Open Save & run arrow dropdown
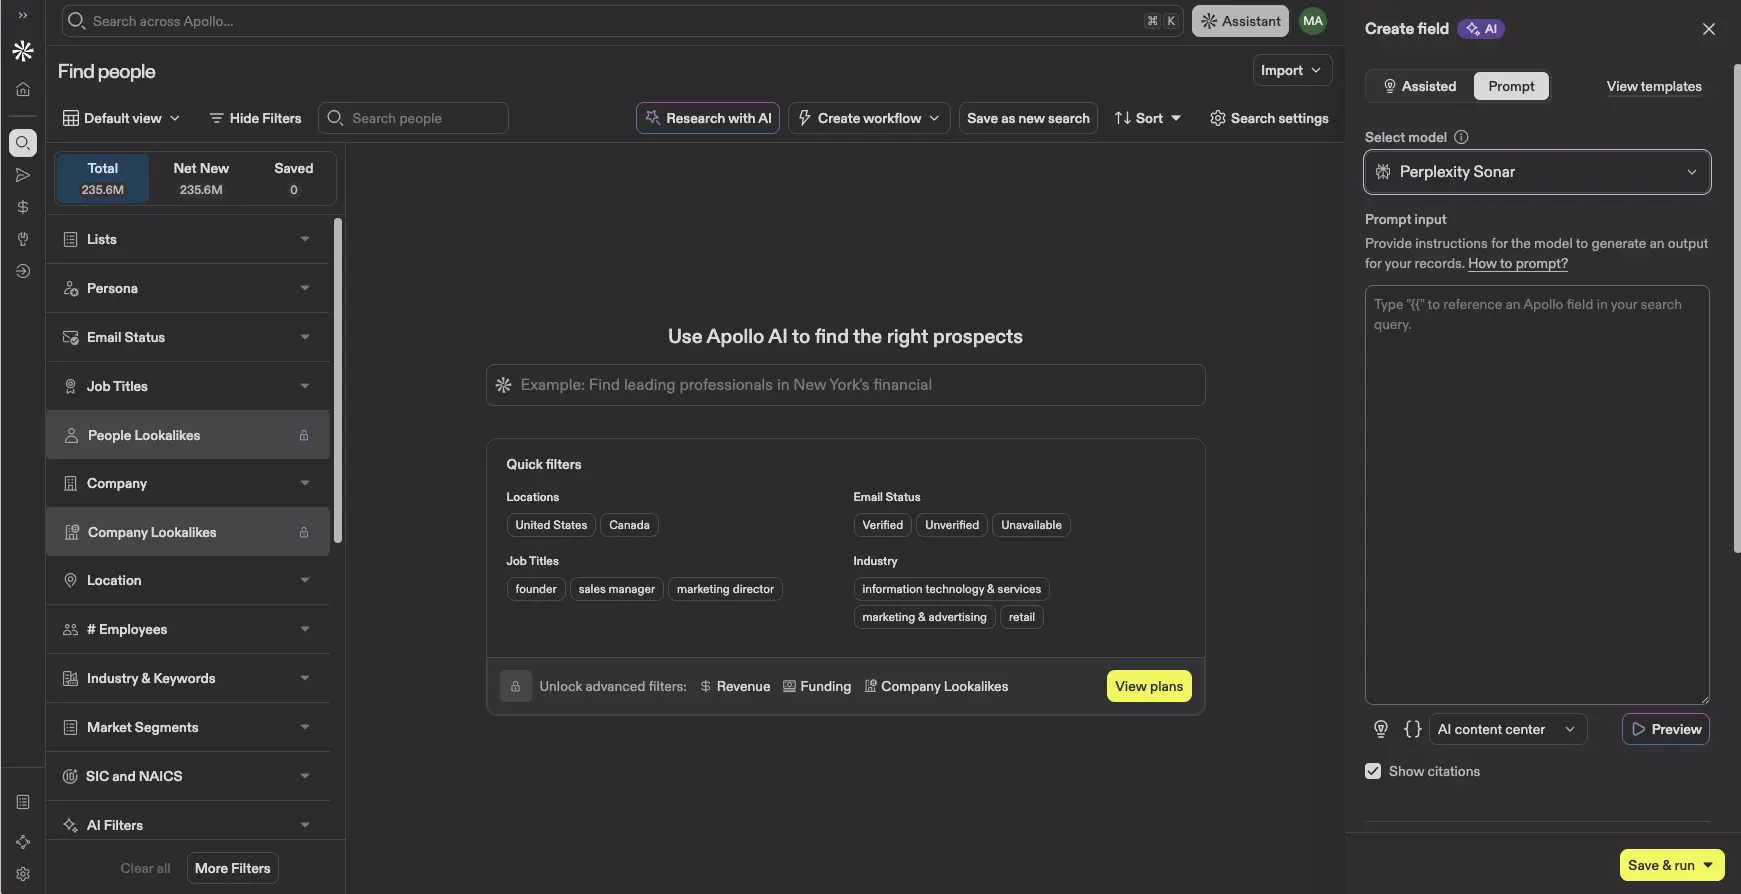Screen dimensions: 1741x894 (1708, 865)
